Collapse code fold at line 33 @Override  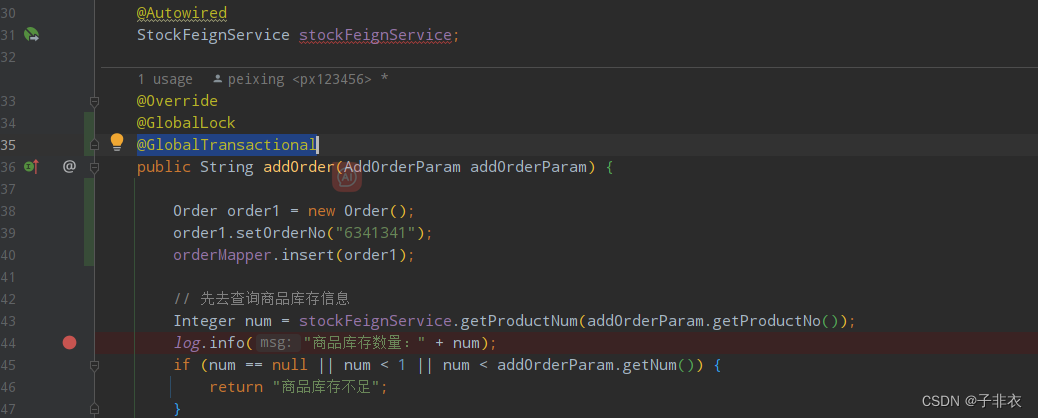(x=94, y=101)
